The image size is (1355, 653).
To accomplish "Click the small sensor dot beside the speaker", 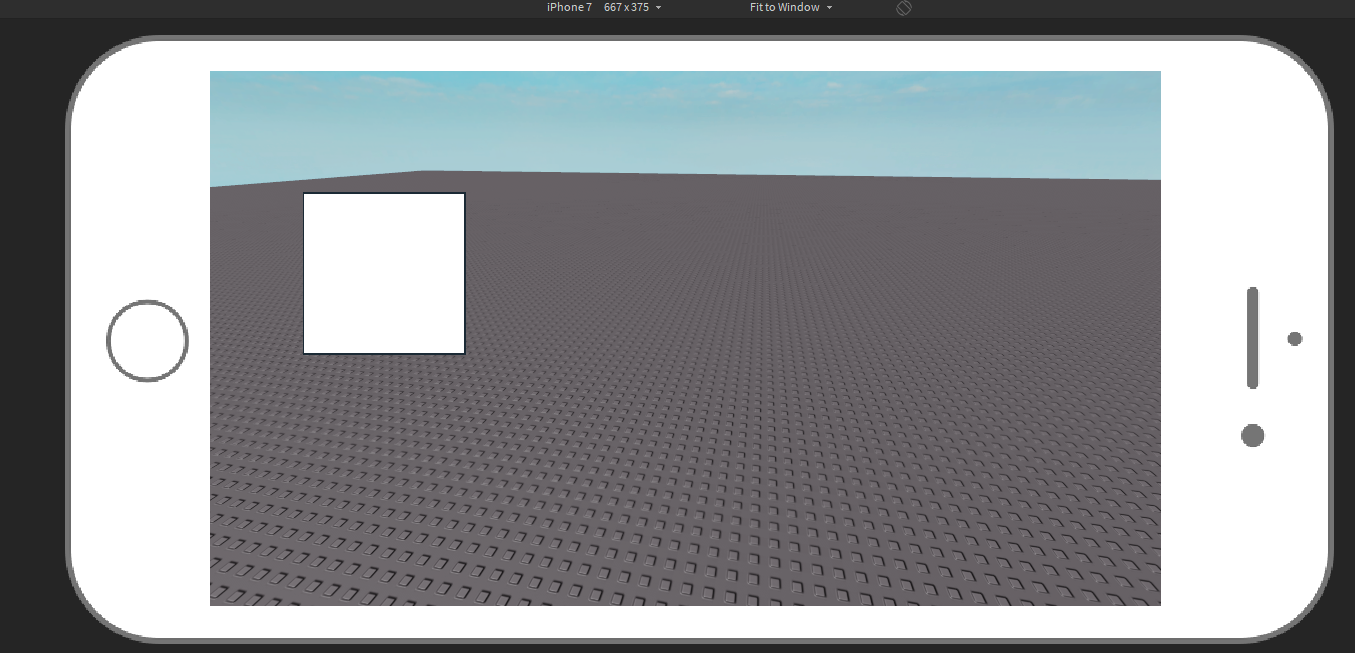I will click(x=1295, y=339).
